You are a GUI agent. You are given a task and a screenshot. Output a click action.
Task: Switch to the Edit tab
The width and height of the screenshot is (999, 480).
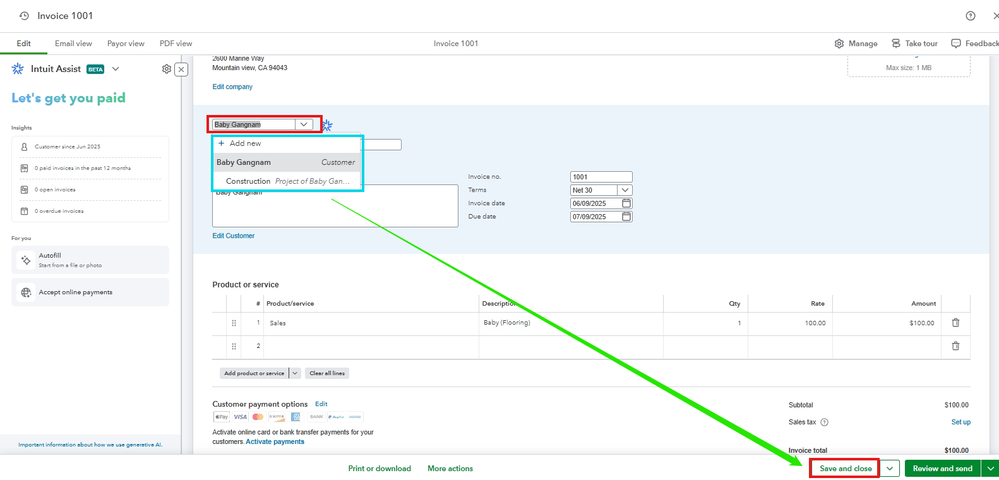coord(24,43)
